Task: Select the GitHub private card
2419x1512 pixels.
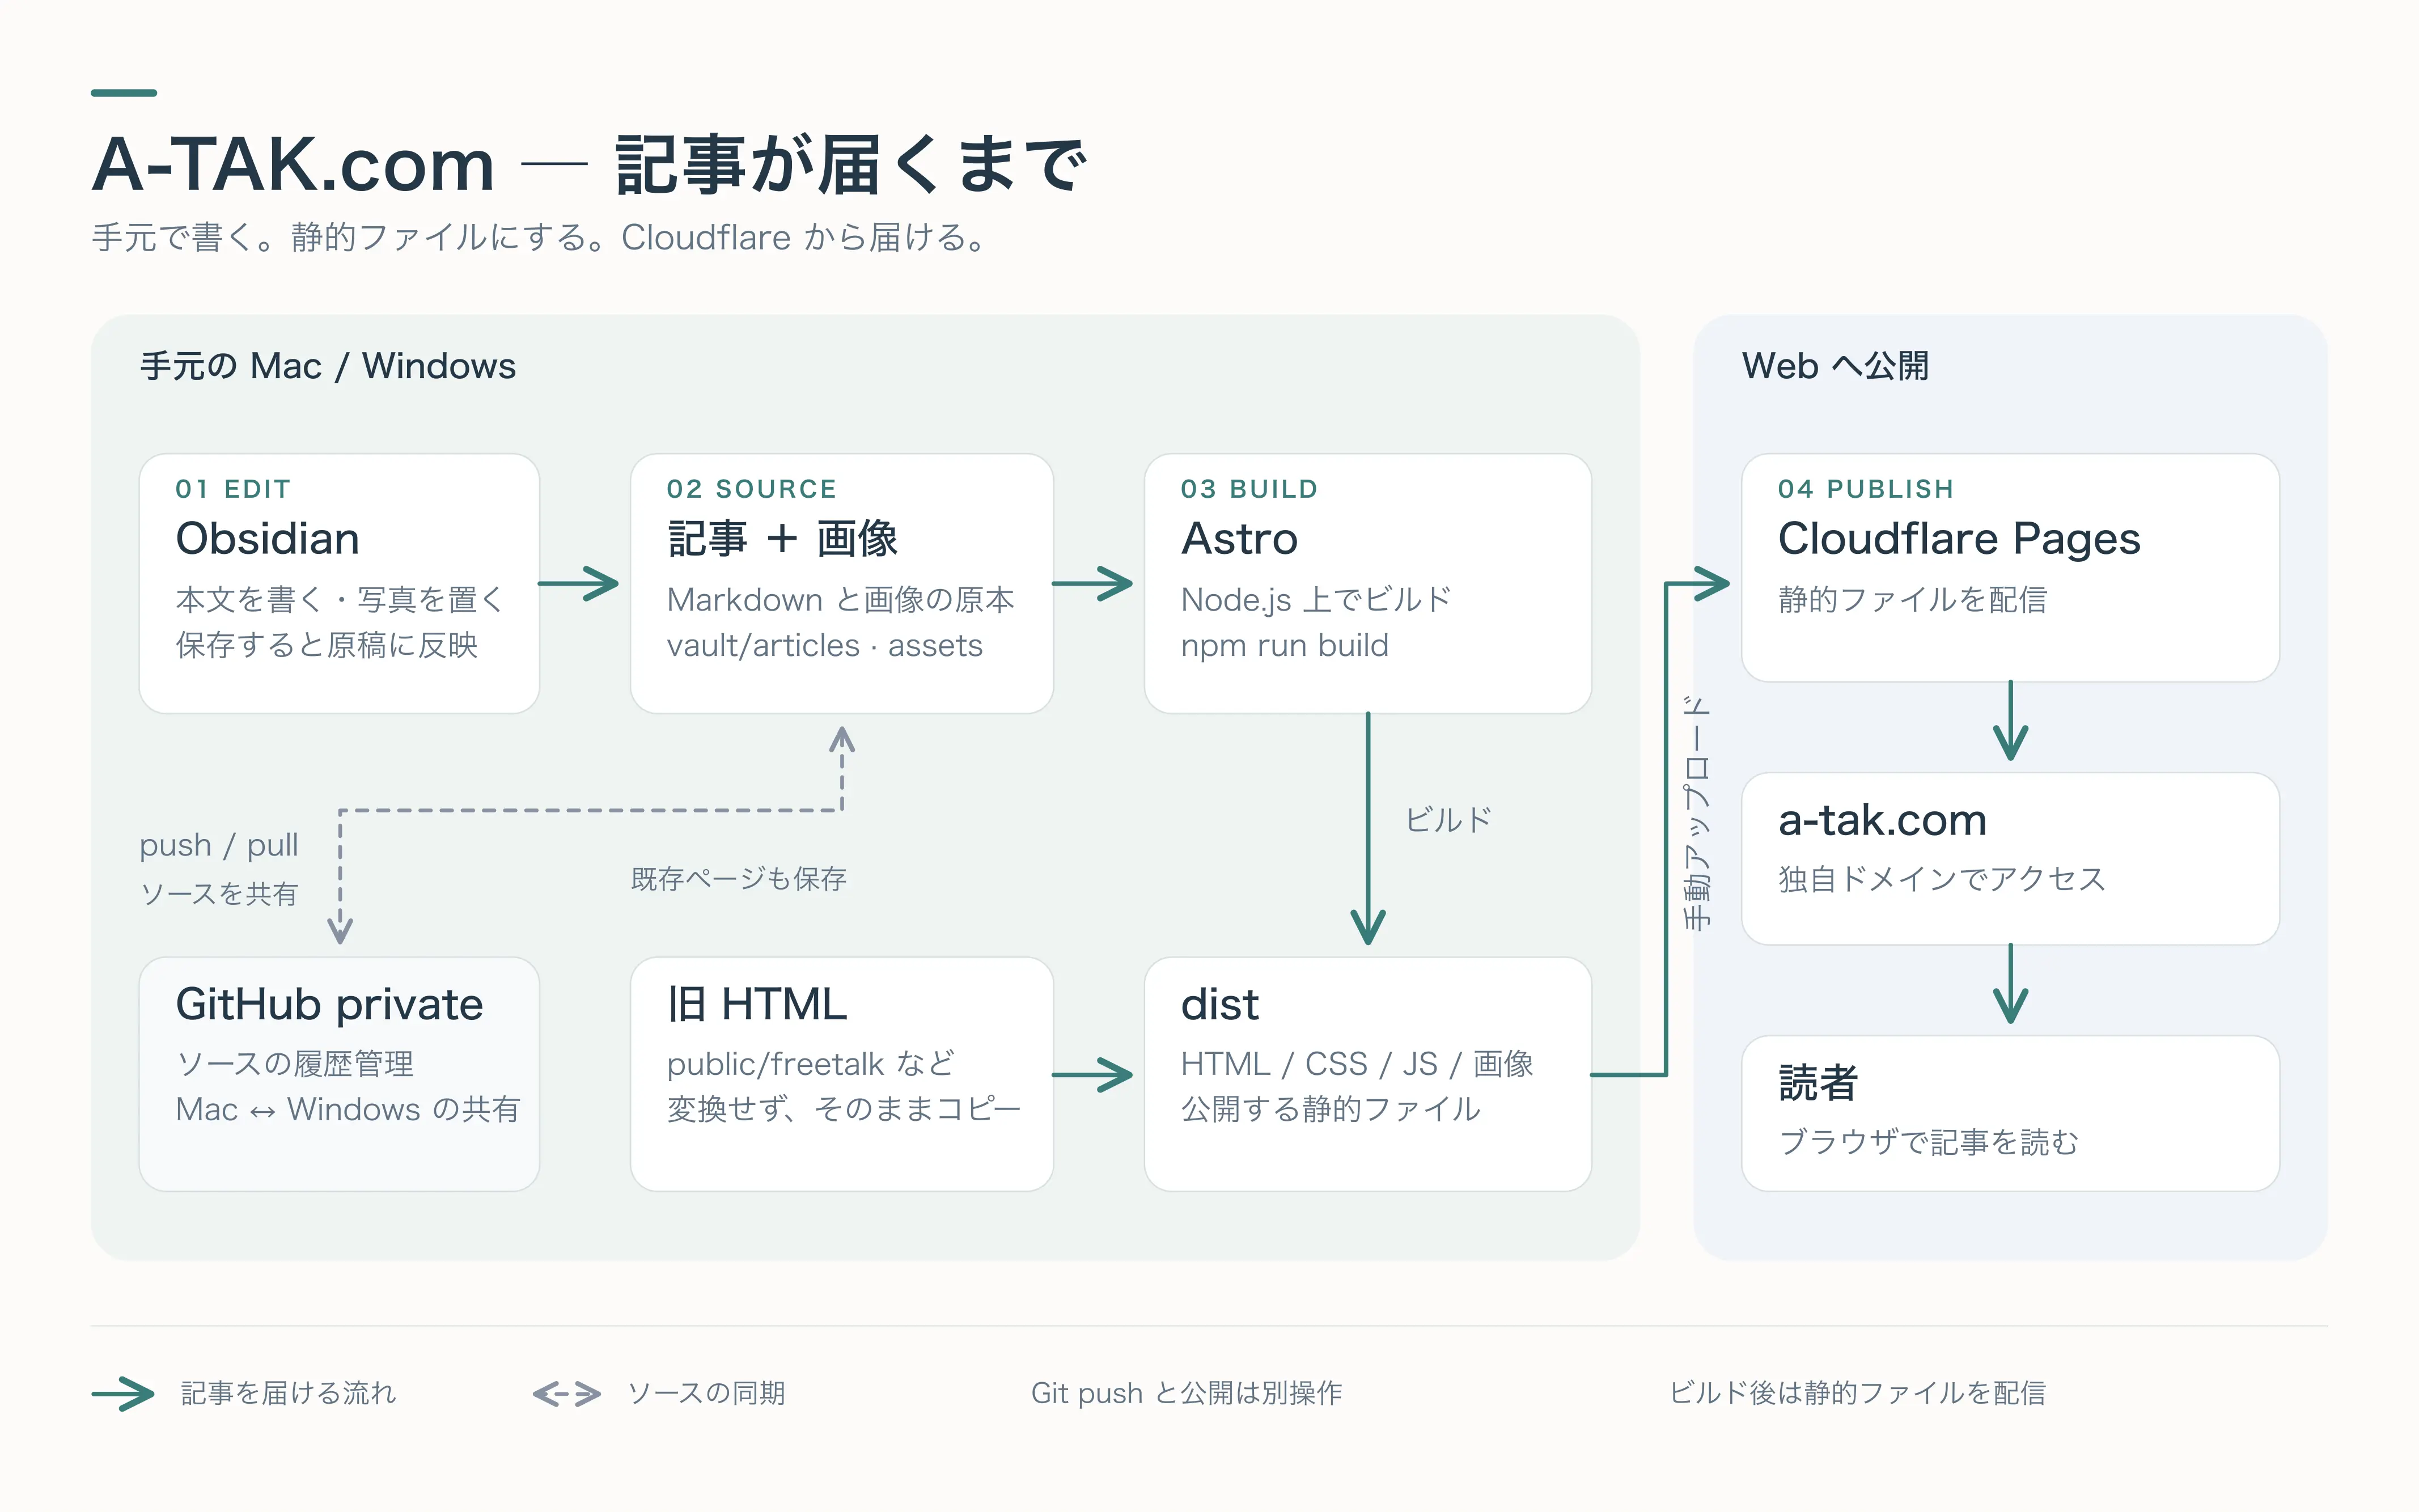Action: click(339, 1074)
